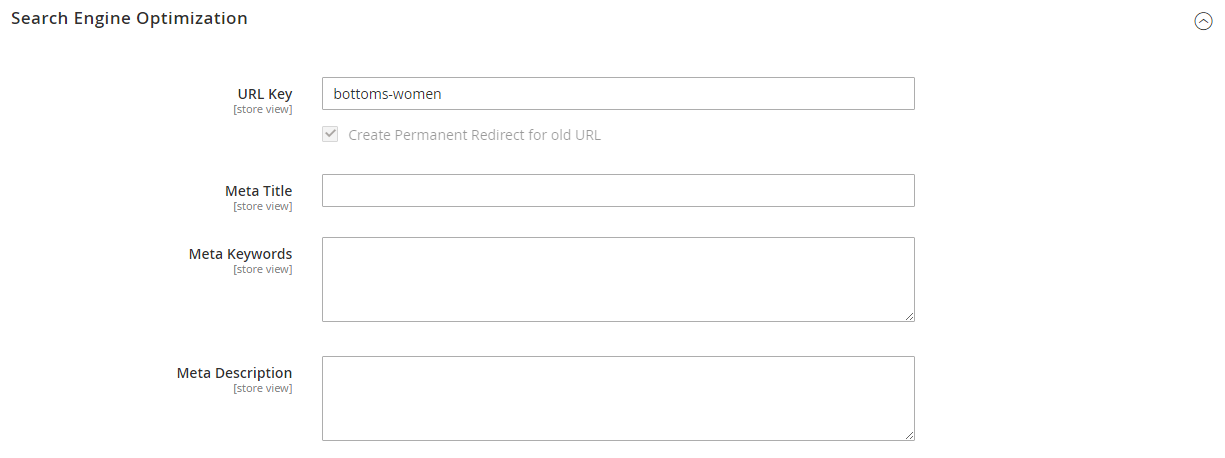
Task: Click the Meta Description field label
Action: click(235, 373)
